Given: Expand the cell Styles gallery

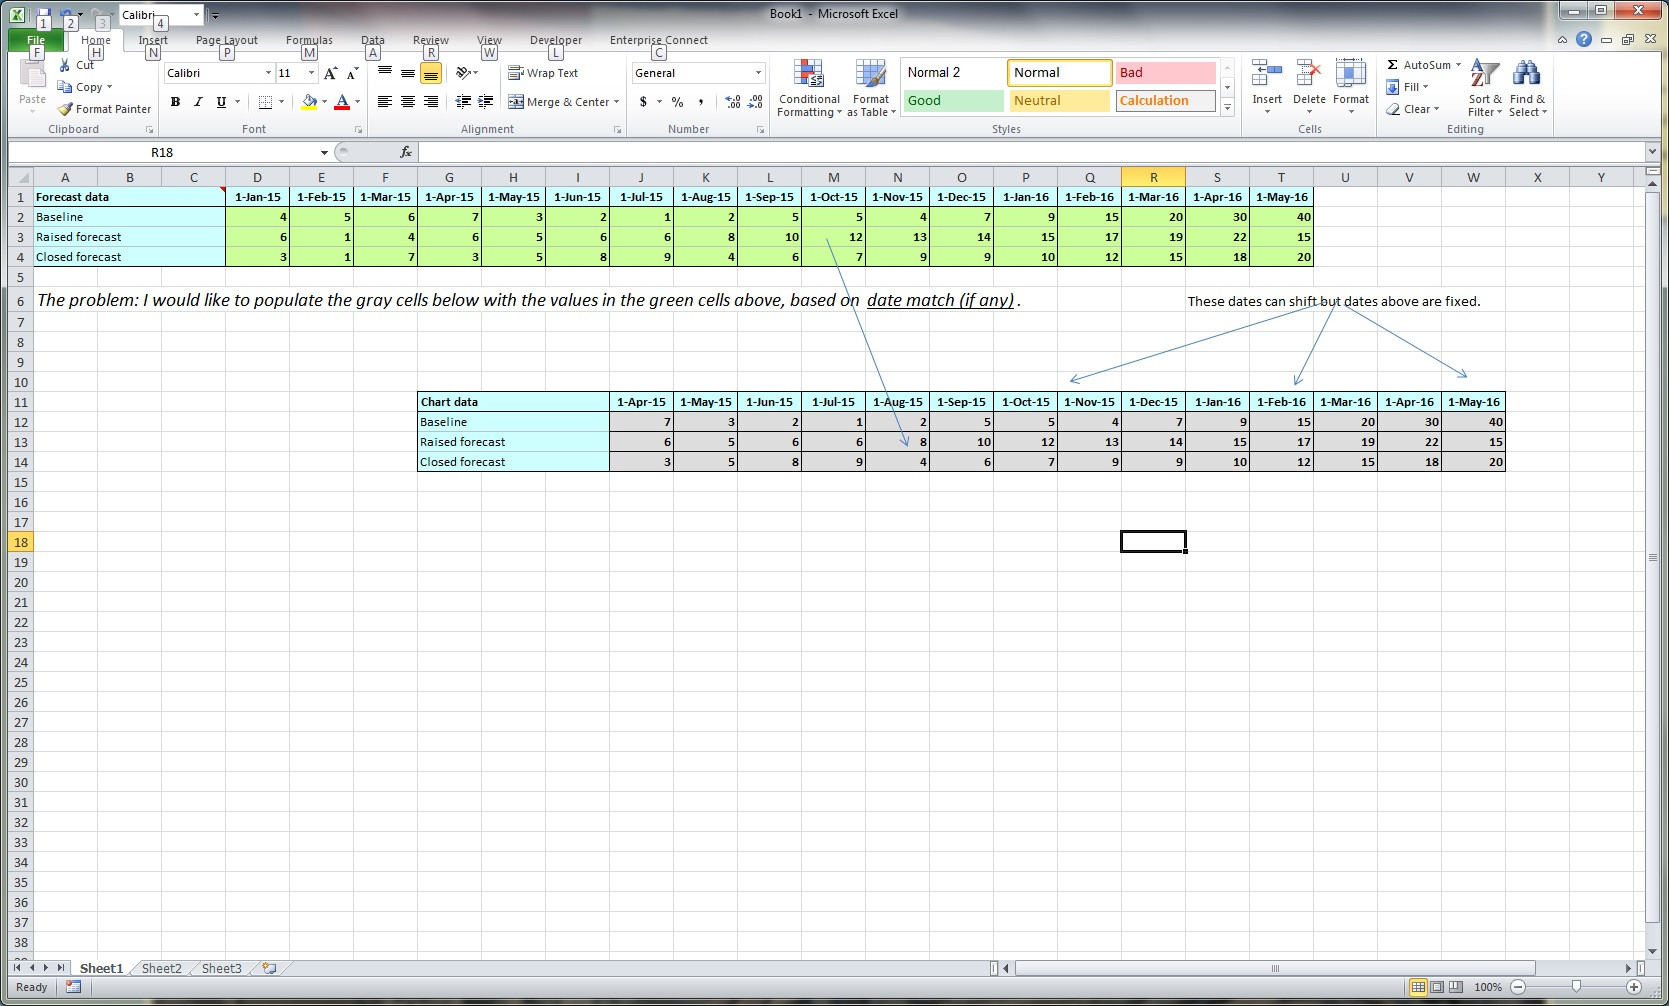Looking at the screenshot, I should pos(1228,107).
